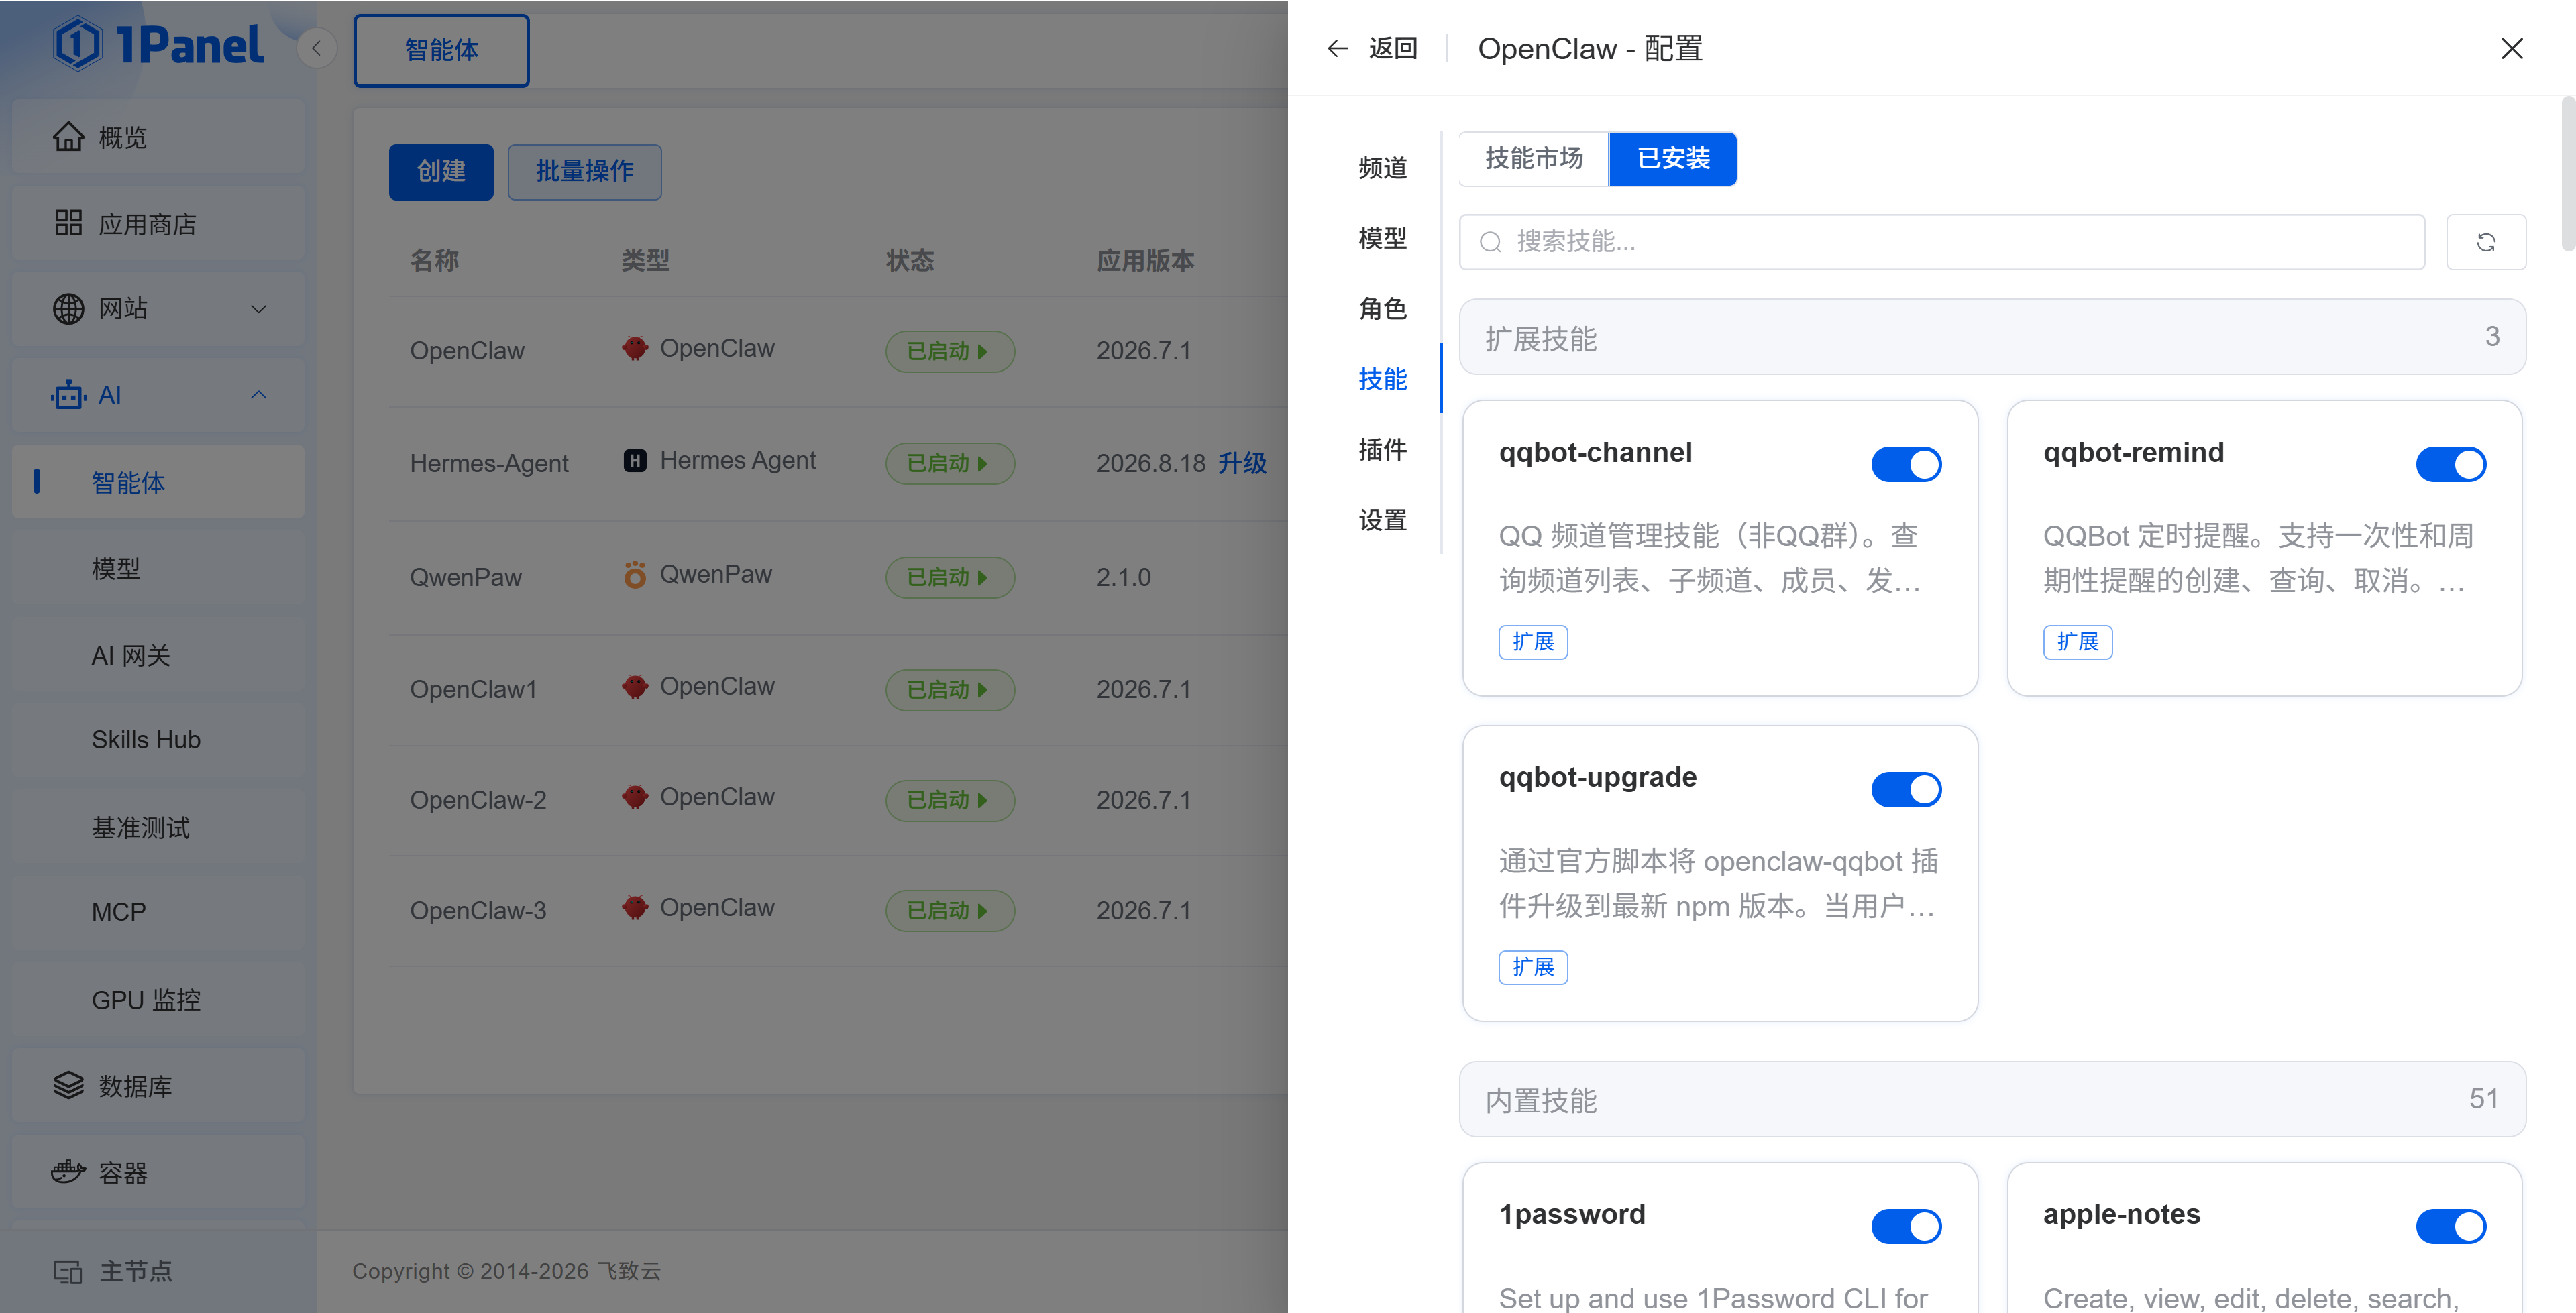Click the 智能体 page tab button
2576x1313 pixels.
click(441, 50)
